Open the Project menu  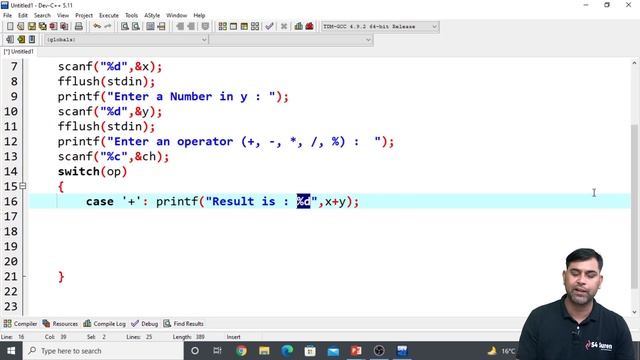[84, 16]
